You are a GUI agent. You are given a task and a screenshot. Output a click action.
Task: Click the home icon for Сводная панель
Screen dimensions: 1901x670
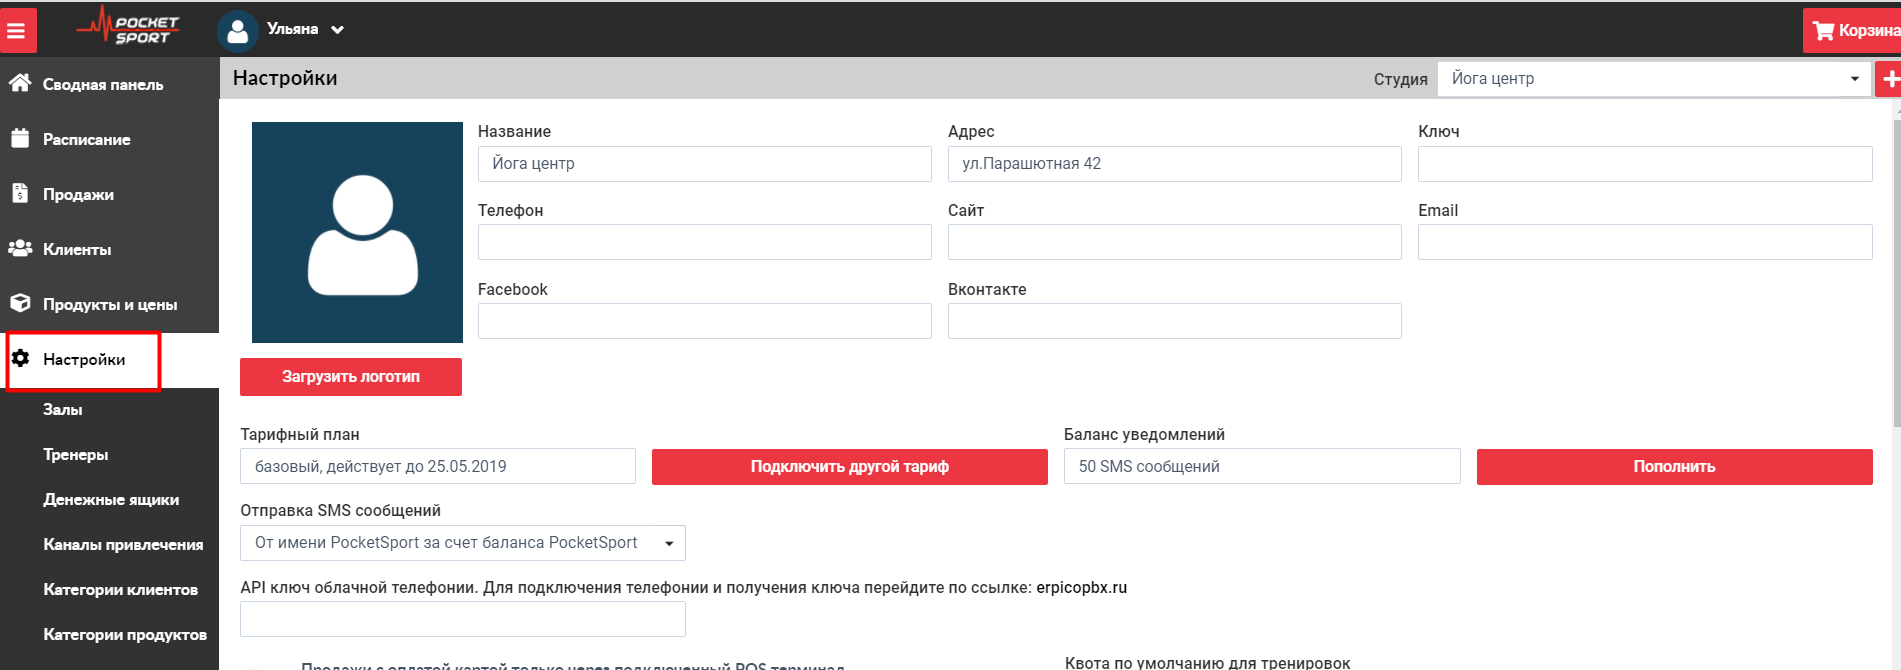[x=20, y=84]
